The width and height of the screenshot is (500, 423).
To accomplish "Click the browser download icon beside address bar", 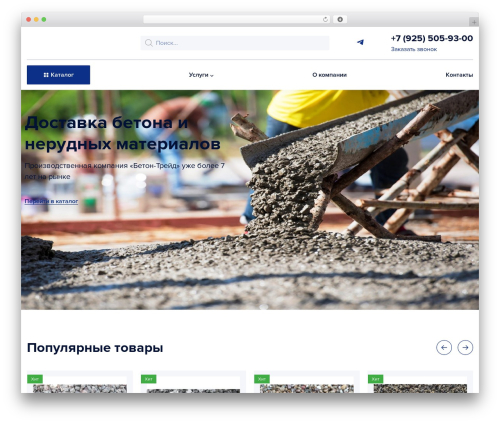I will pyautogui.click(x=340, y=19).
